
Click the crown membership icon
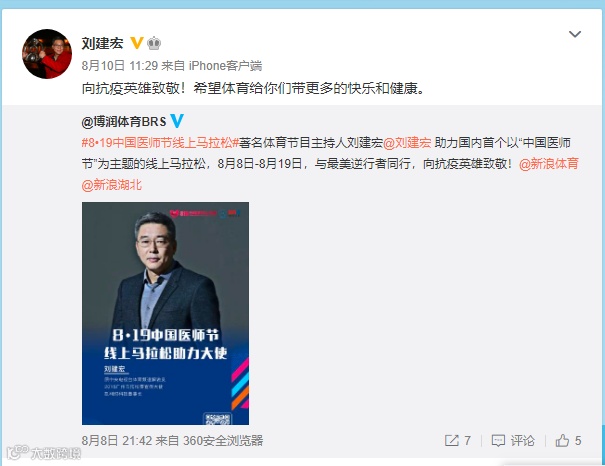tap(154, 43)
